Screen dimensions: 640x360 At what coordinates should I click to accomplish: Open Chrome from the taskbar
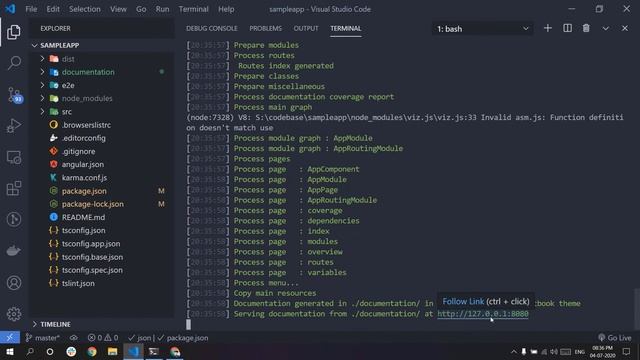click(x=92, y=352)
